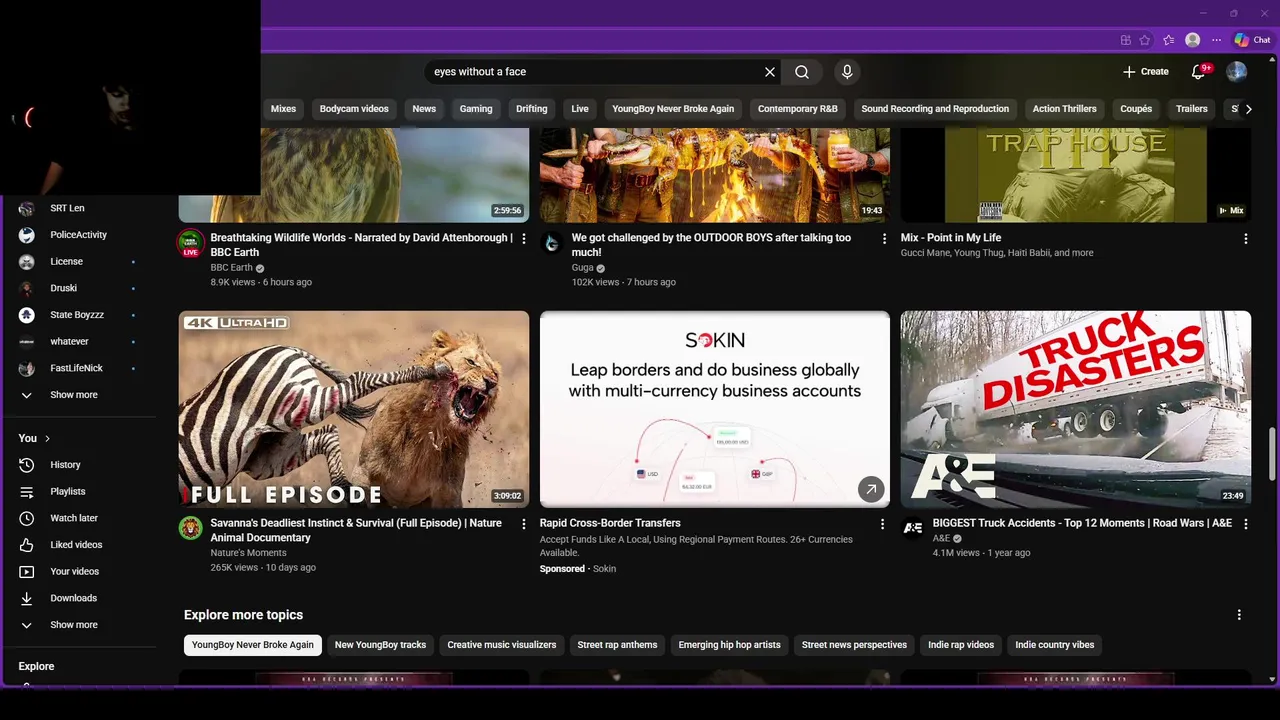
Task: Select the Mixes filter chip
Action: click(x=283, y=109)
